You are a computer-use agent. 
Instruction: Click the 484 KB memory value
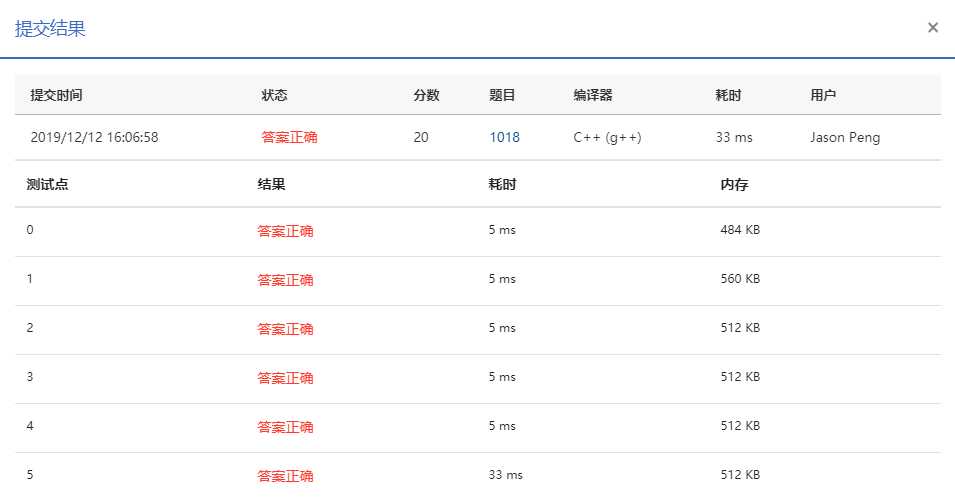coord(739,230)
